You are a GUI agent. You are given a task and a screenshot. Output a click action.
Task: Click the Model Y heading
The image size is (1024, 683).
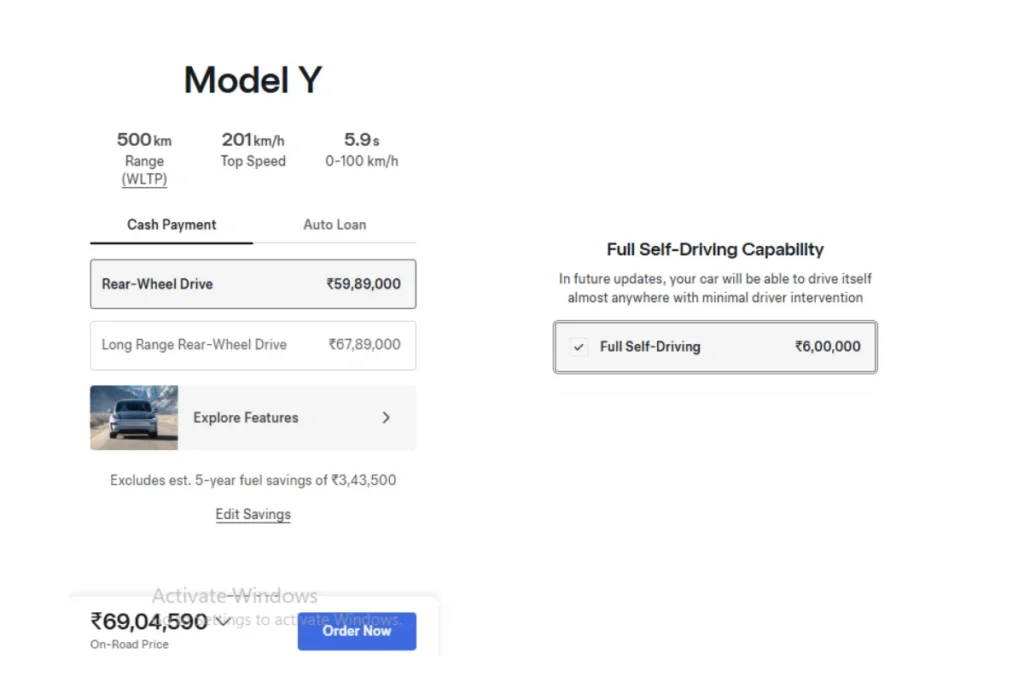[x=253, y=80]
